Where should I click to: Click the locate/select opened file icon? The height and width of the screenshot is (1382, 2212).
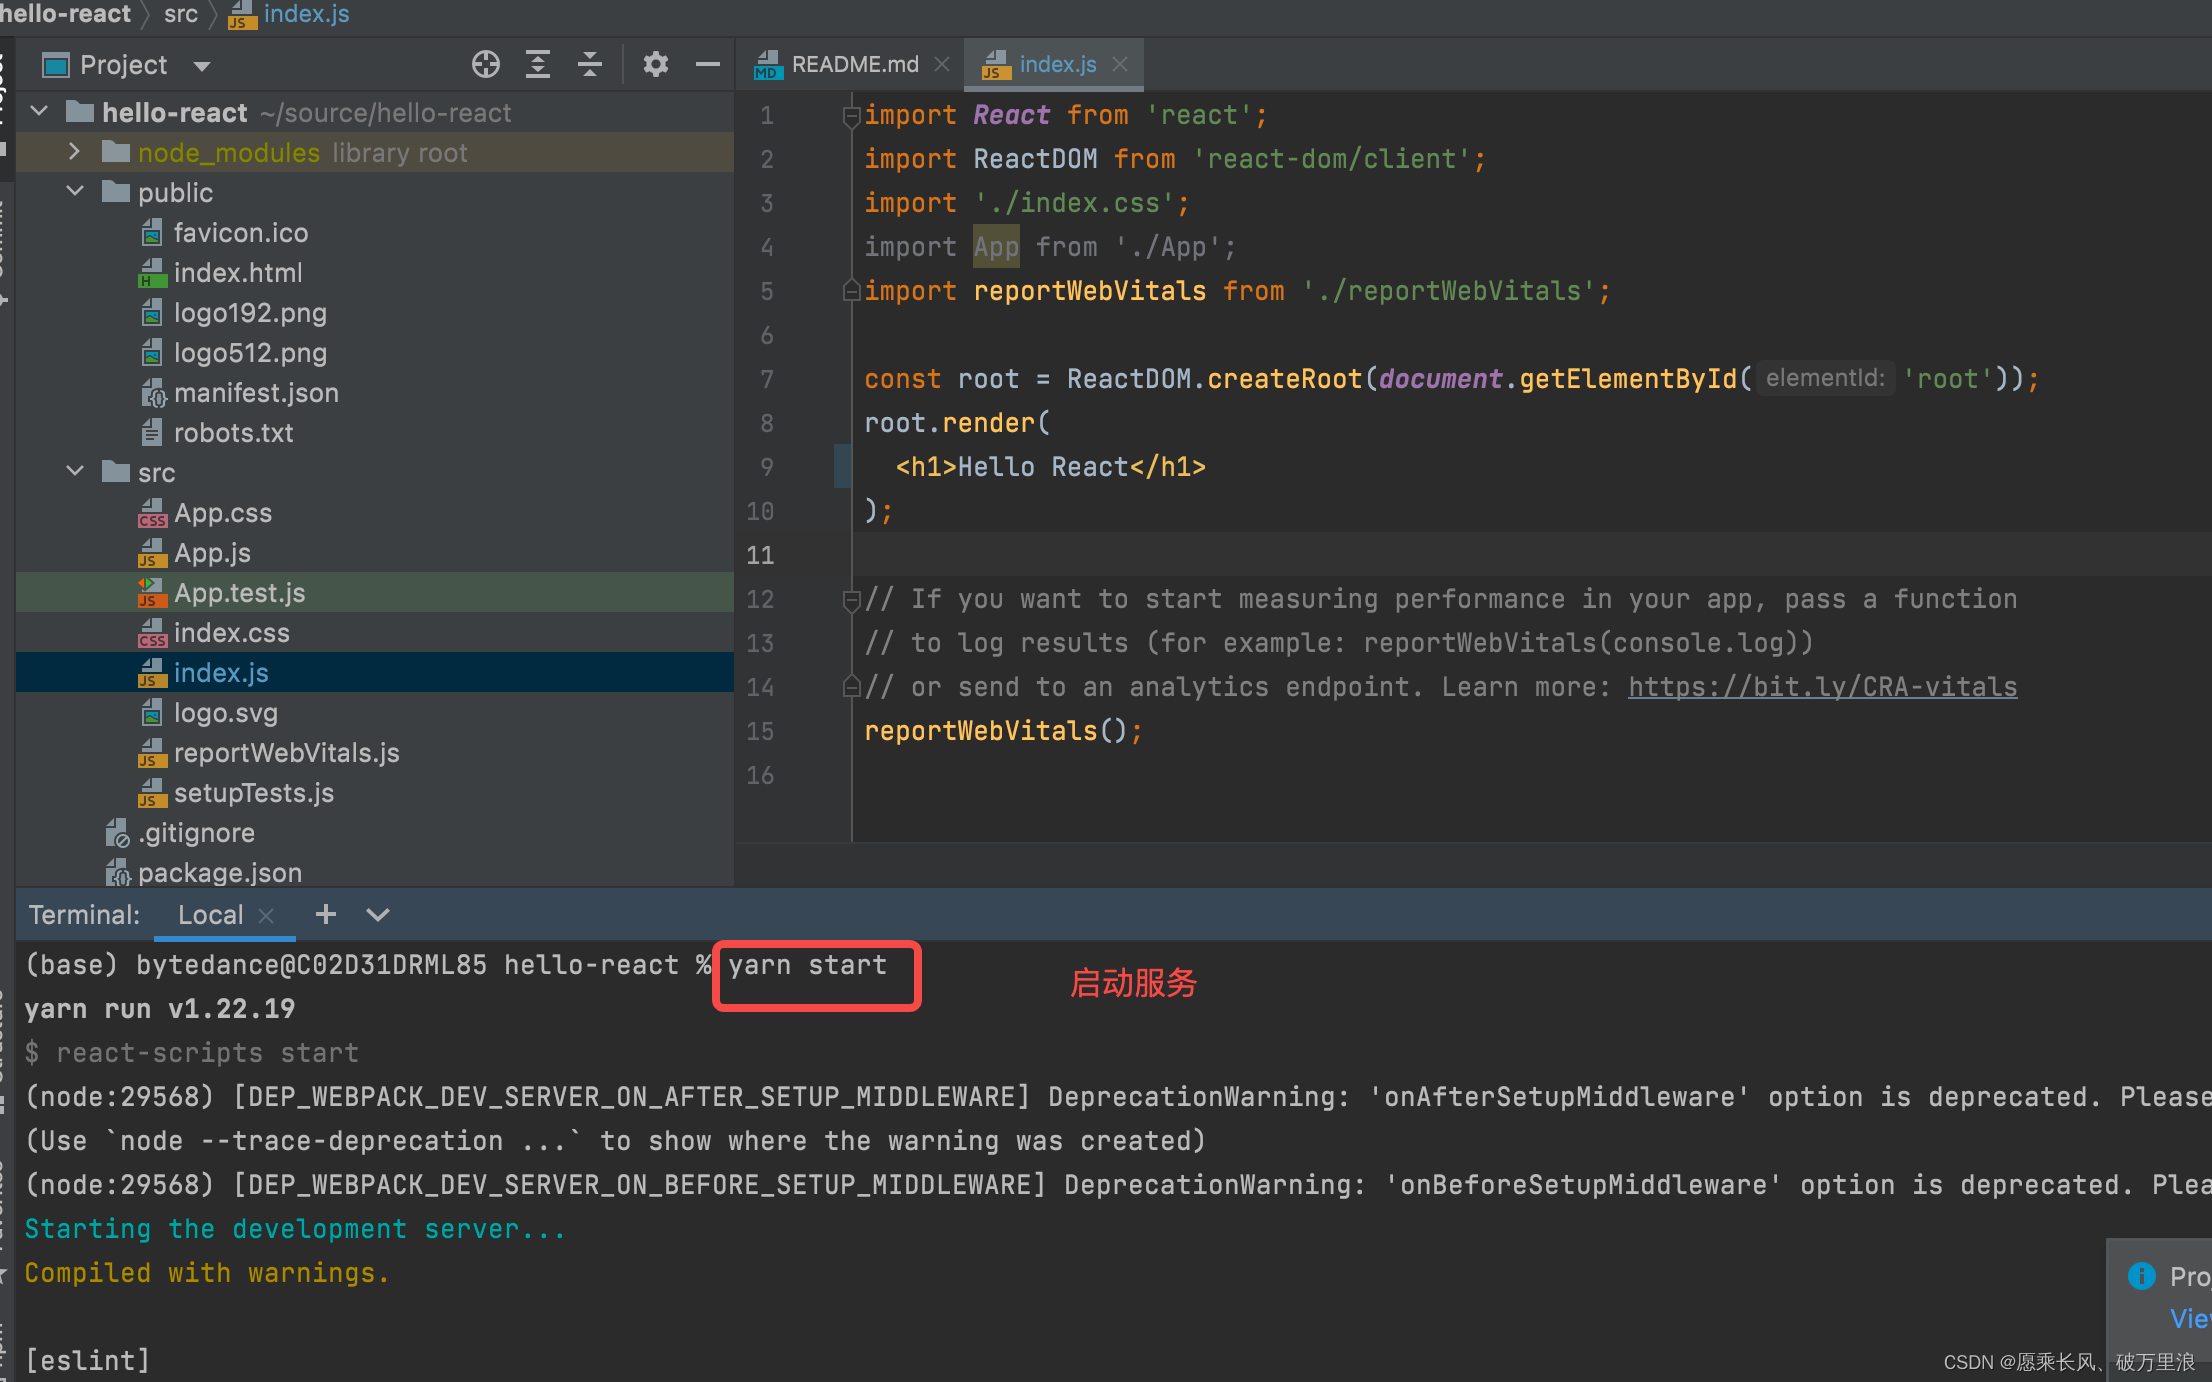click(486, 65)
